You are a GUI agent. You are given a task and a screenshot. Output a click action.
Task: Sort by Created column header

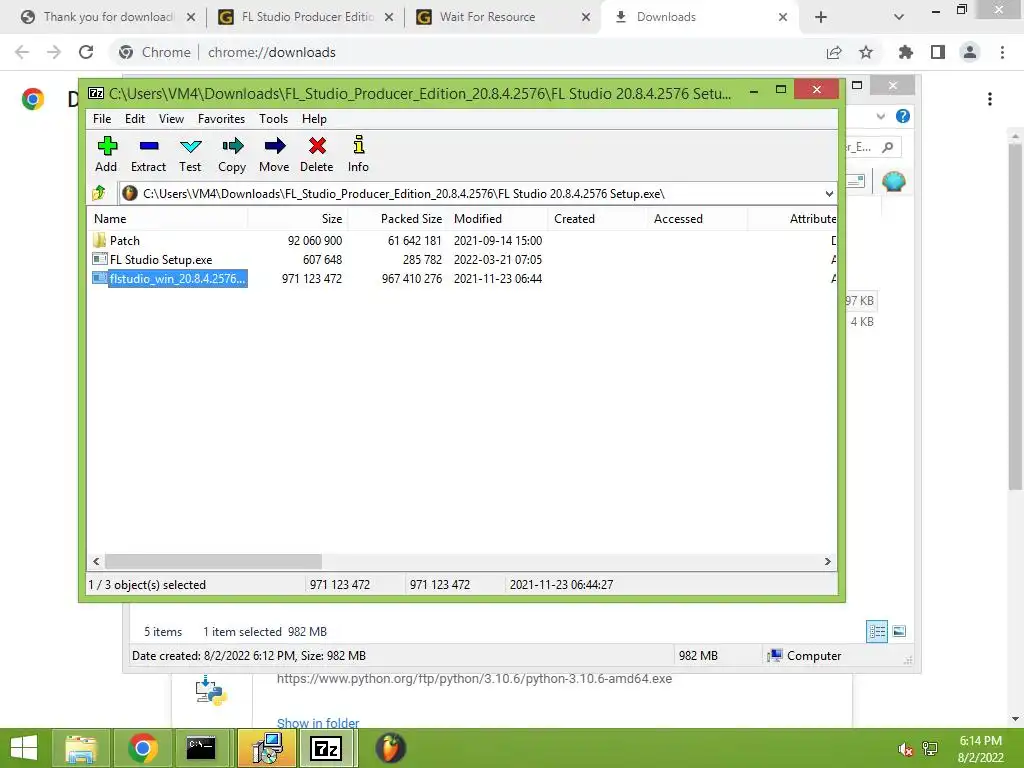(x=598, y=219)
